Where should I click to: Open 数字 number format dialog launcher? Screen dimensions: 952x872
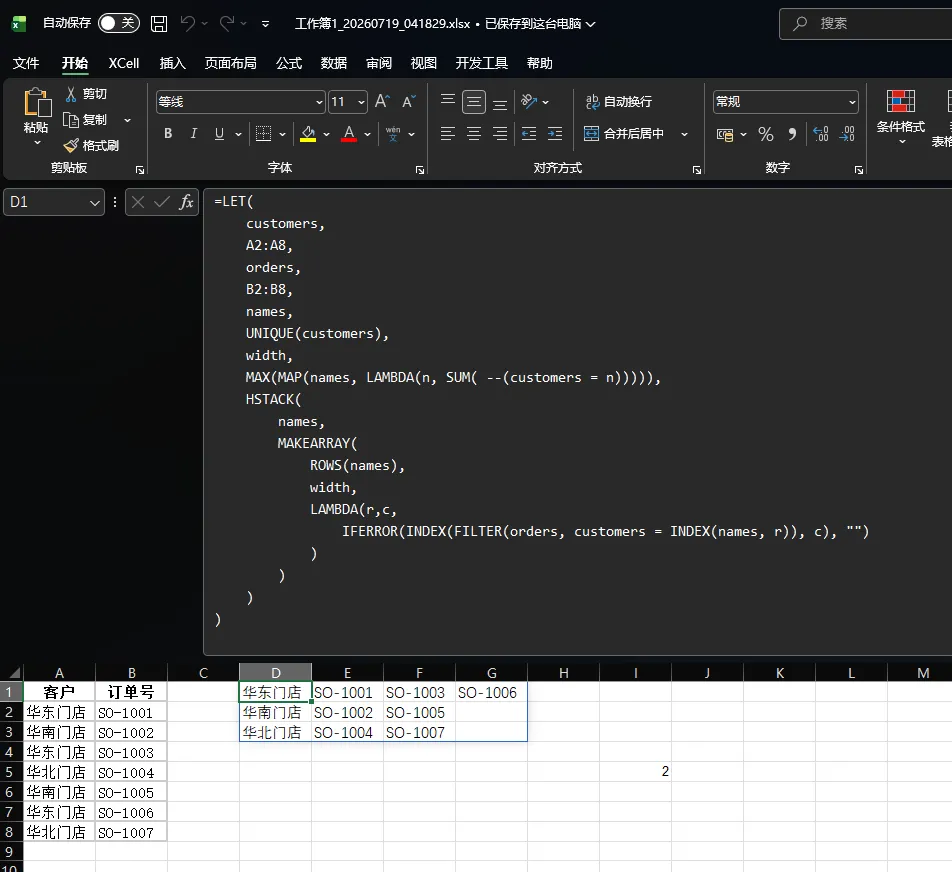(x=859, y=170)
